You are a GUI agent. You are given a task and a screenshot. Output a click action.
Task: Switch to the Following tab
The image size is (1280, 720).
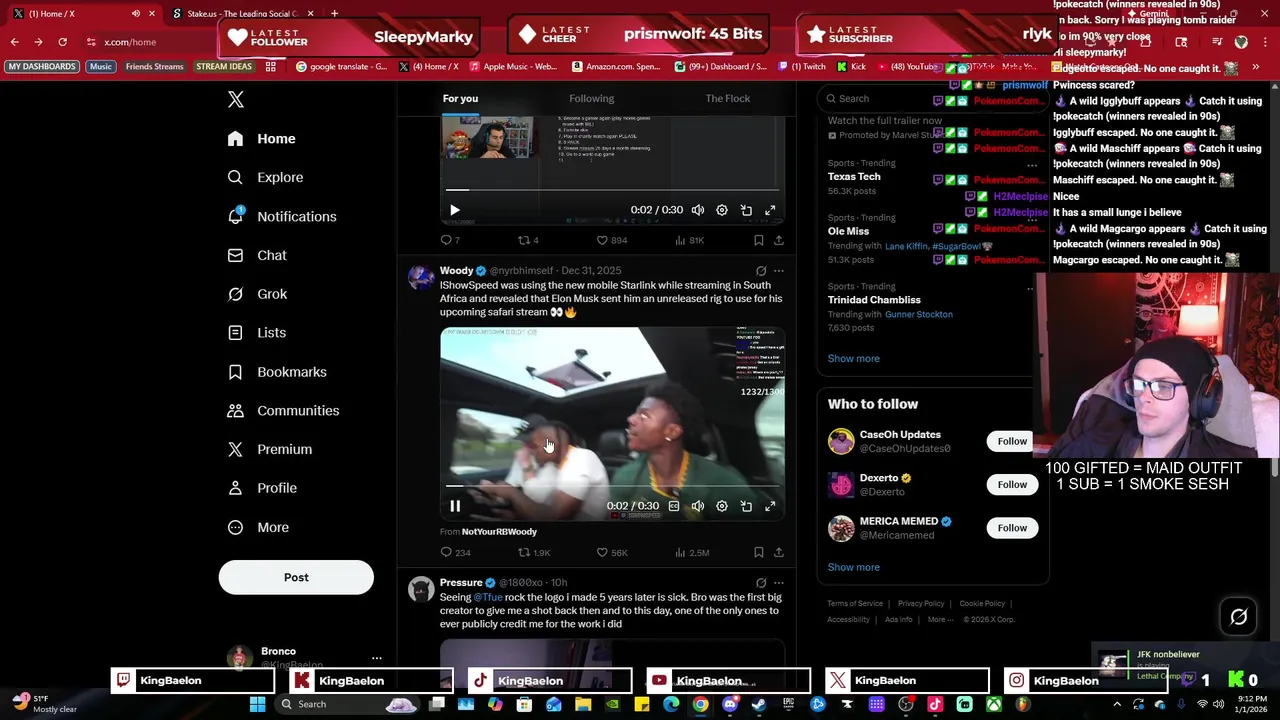[592, 98]
